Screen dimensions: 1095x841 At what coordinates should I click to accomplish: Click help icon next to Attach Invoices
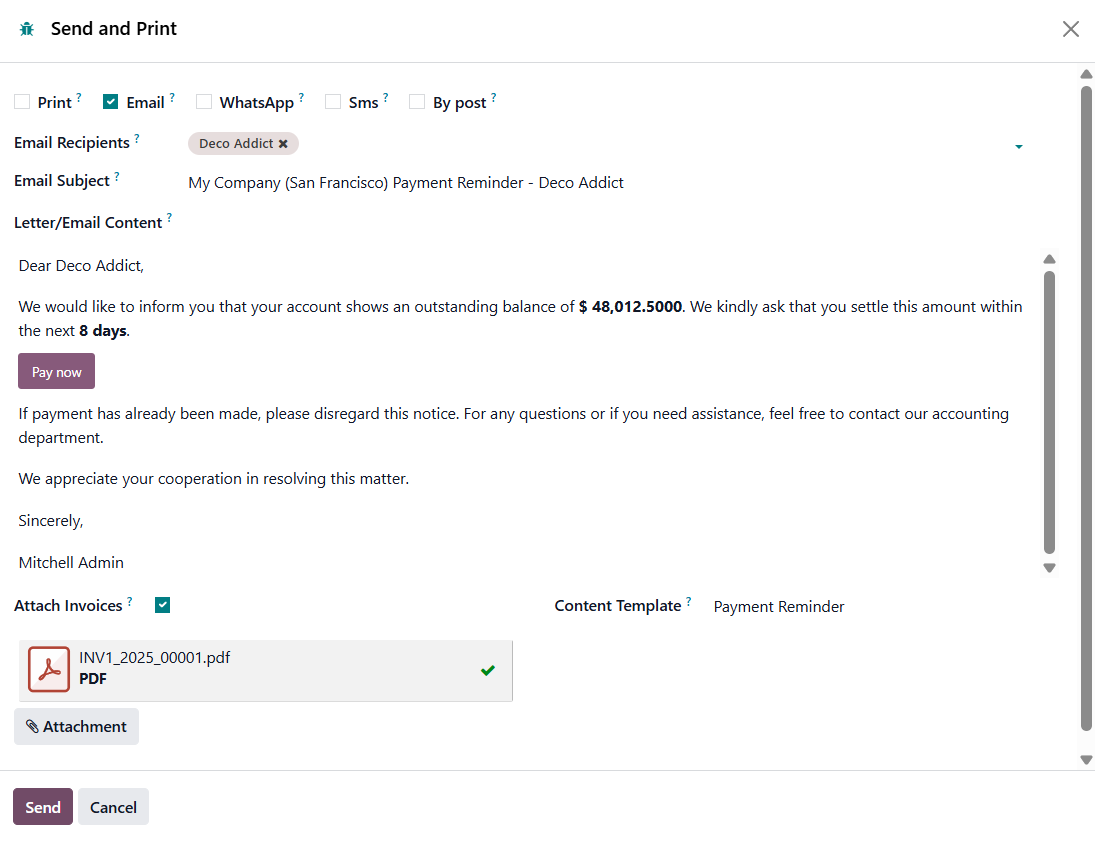[x=130, y=602]
